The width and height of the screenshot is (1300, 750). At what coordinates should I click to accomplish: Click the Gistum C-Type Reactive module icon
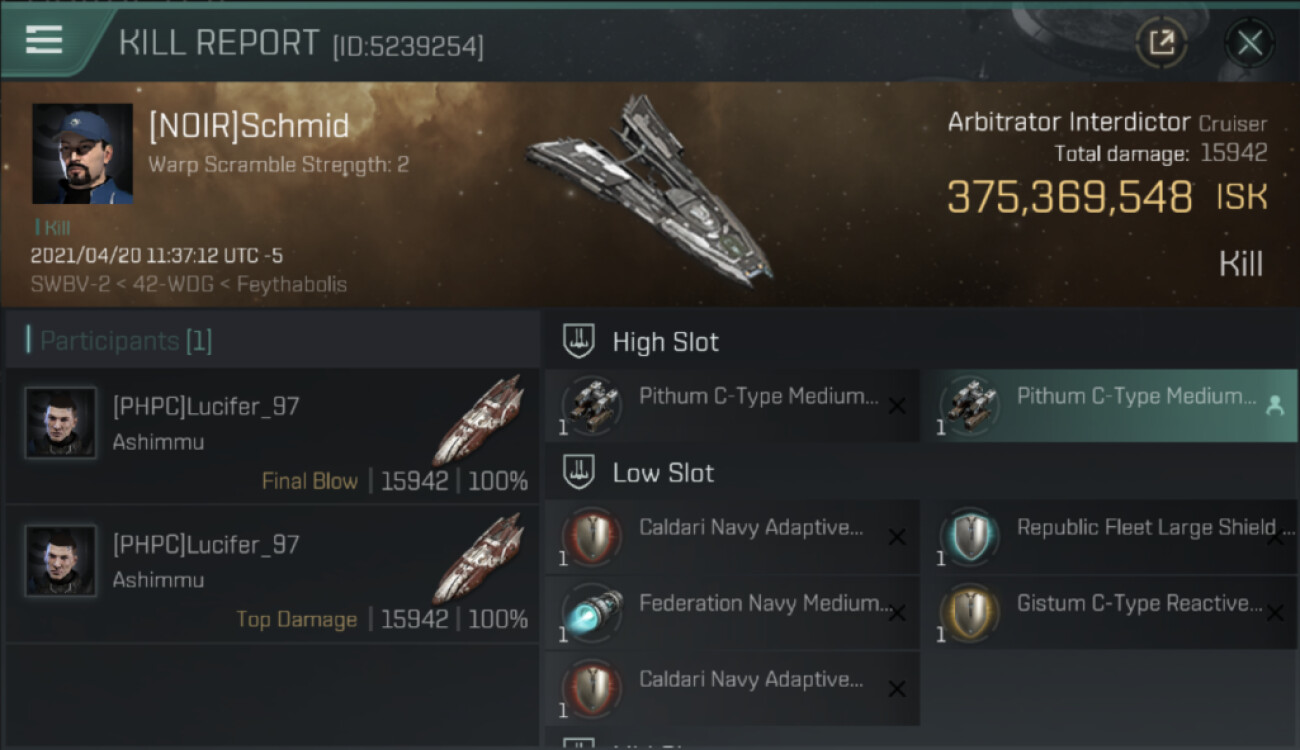(x=970, y=613)
